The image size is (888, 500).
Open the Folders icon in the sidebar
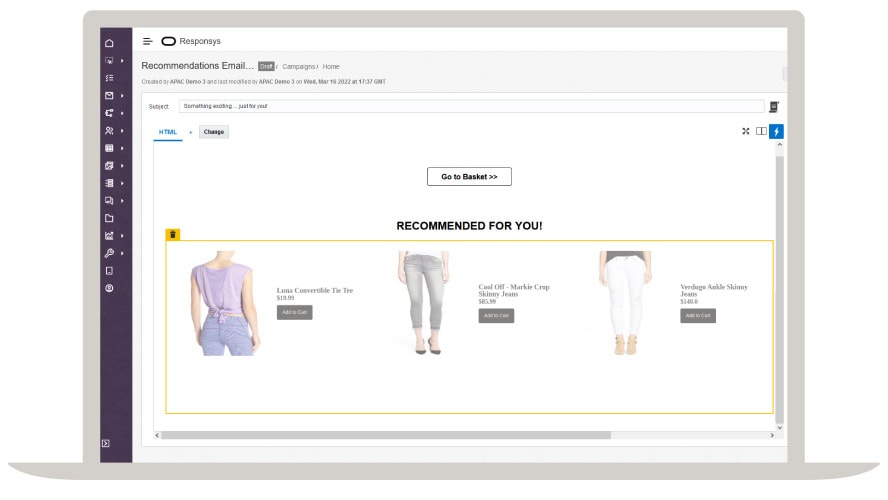click(109, 219)
